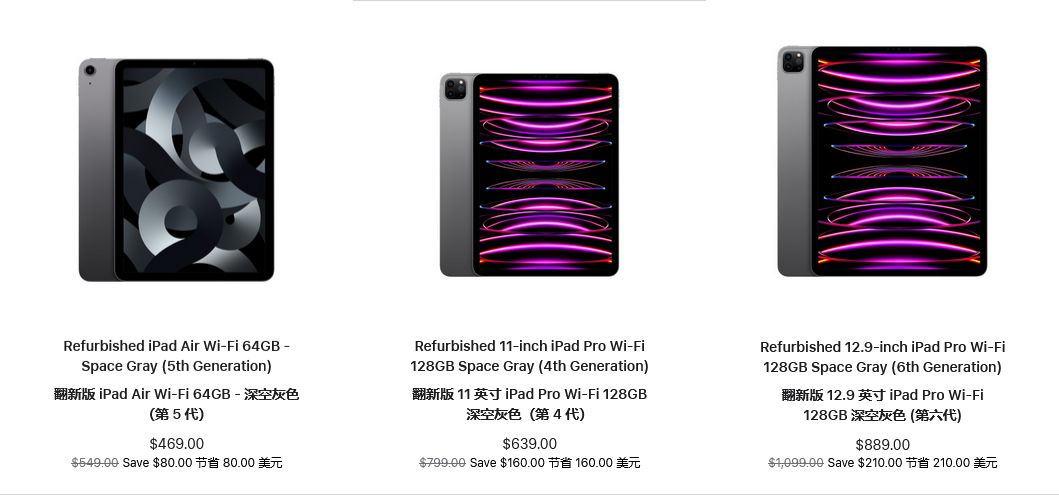
Task: Click the Save $80.00 text
Action: (x=156, y=463)
